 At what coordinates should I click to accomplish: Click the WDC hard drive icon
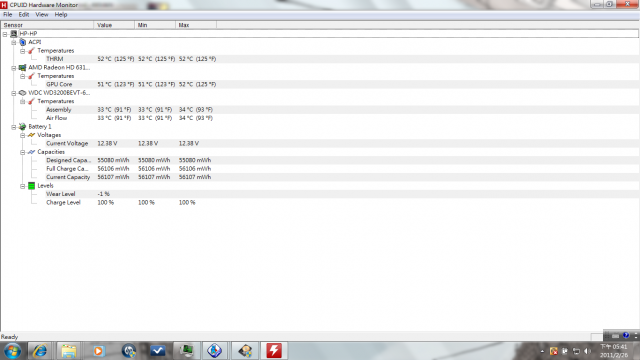tap(22, 93)
